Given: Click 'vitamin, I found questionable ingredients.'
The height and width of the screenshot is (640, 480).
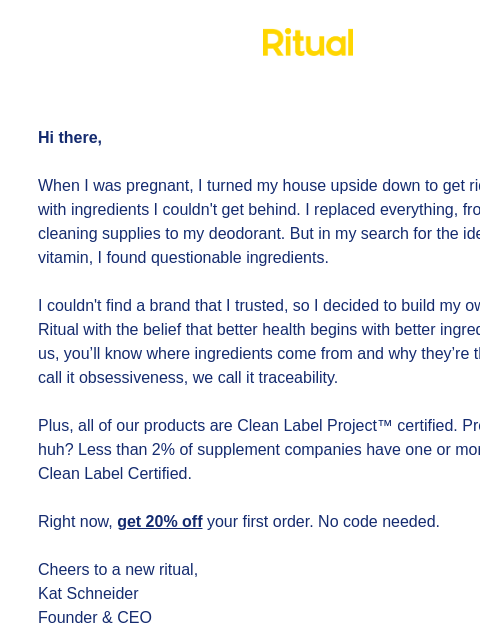Looking at the screenshot, I should 183,258.
